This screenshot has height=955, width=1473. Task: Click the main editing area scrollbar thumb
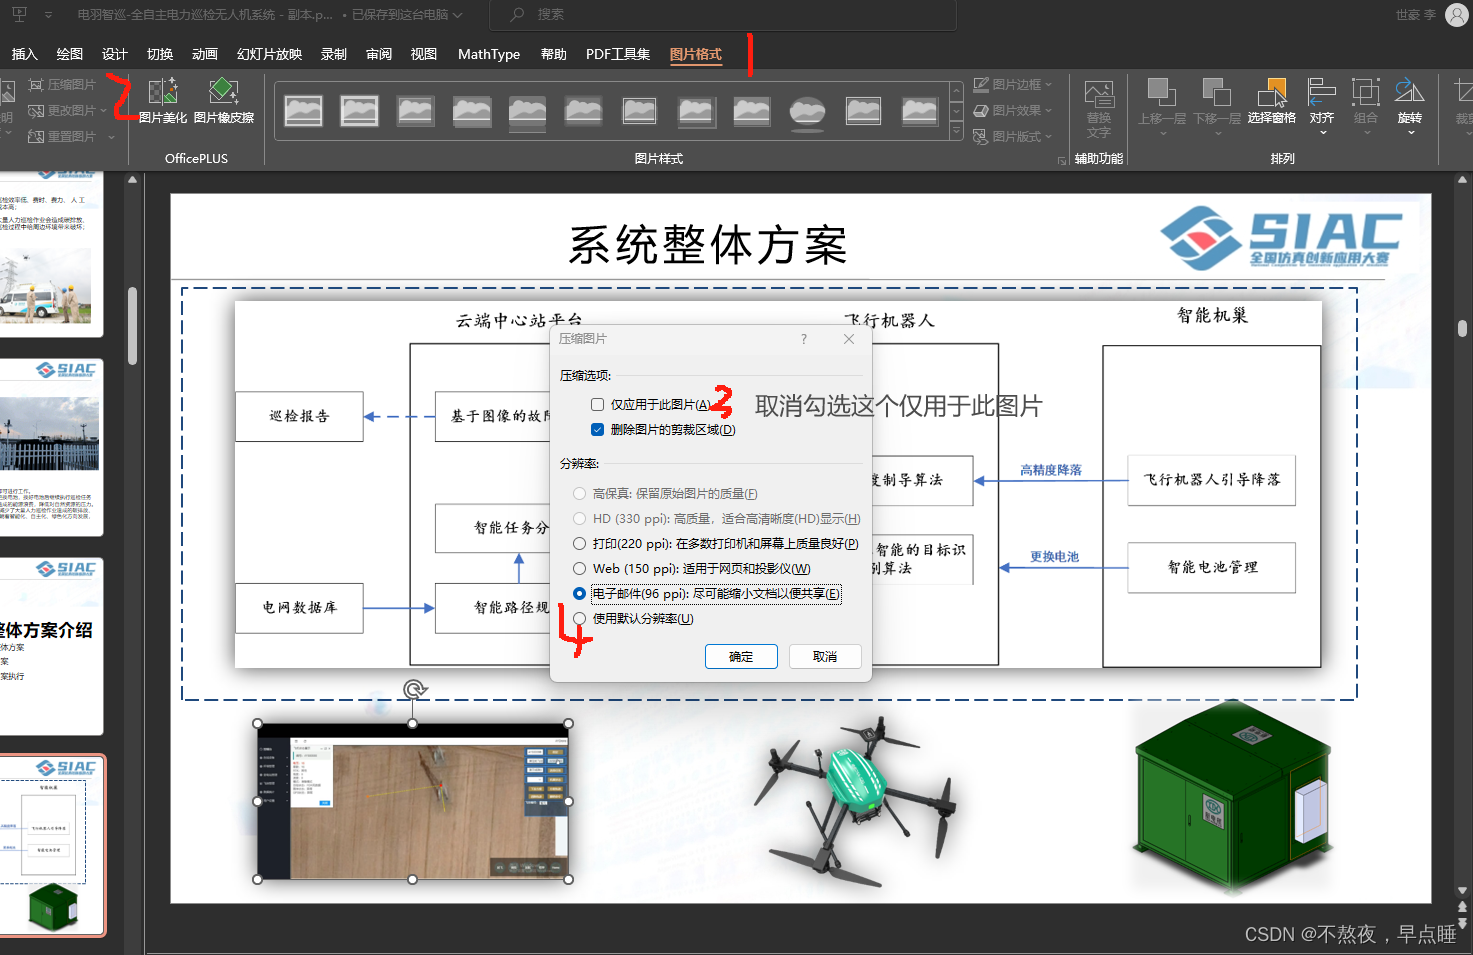coord(1462,328)
